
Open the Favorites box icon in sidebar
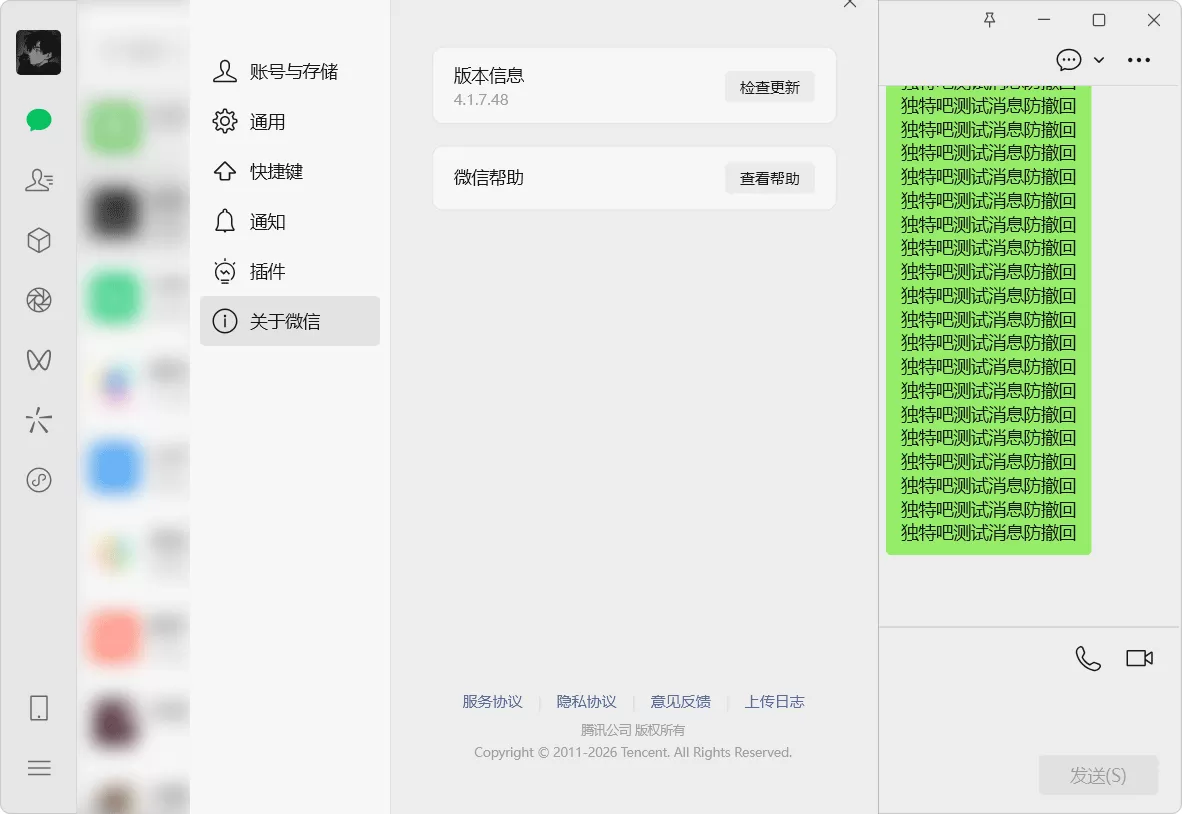coord(38,240)
